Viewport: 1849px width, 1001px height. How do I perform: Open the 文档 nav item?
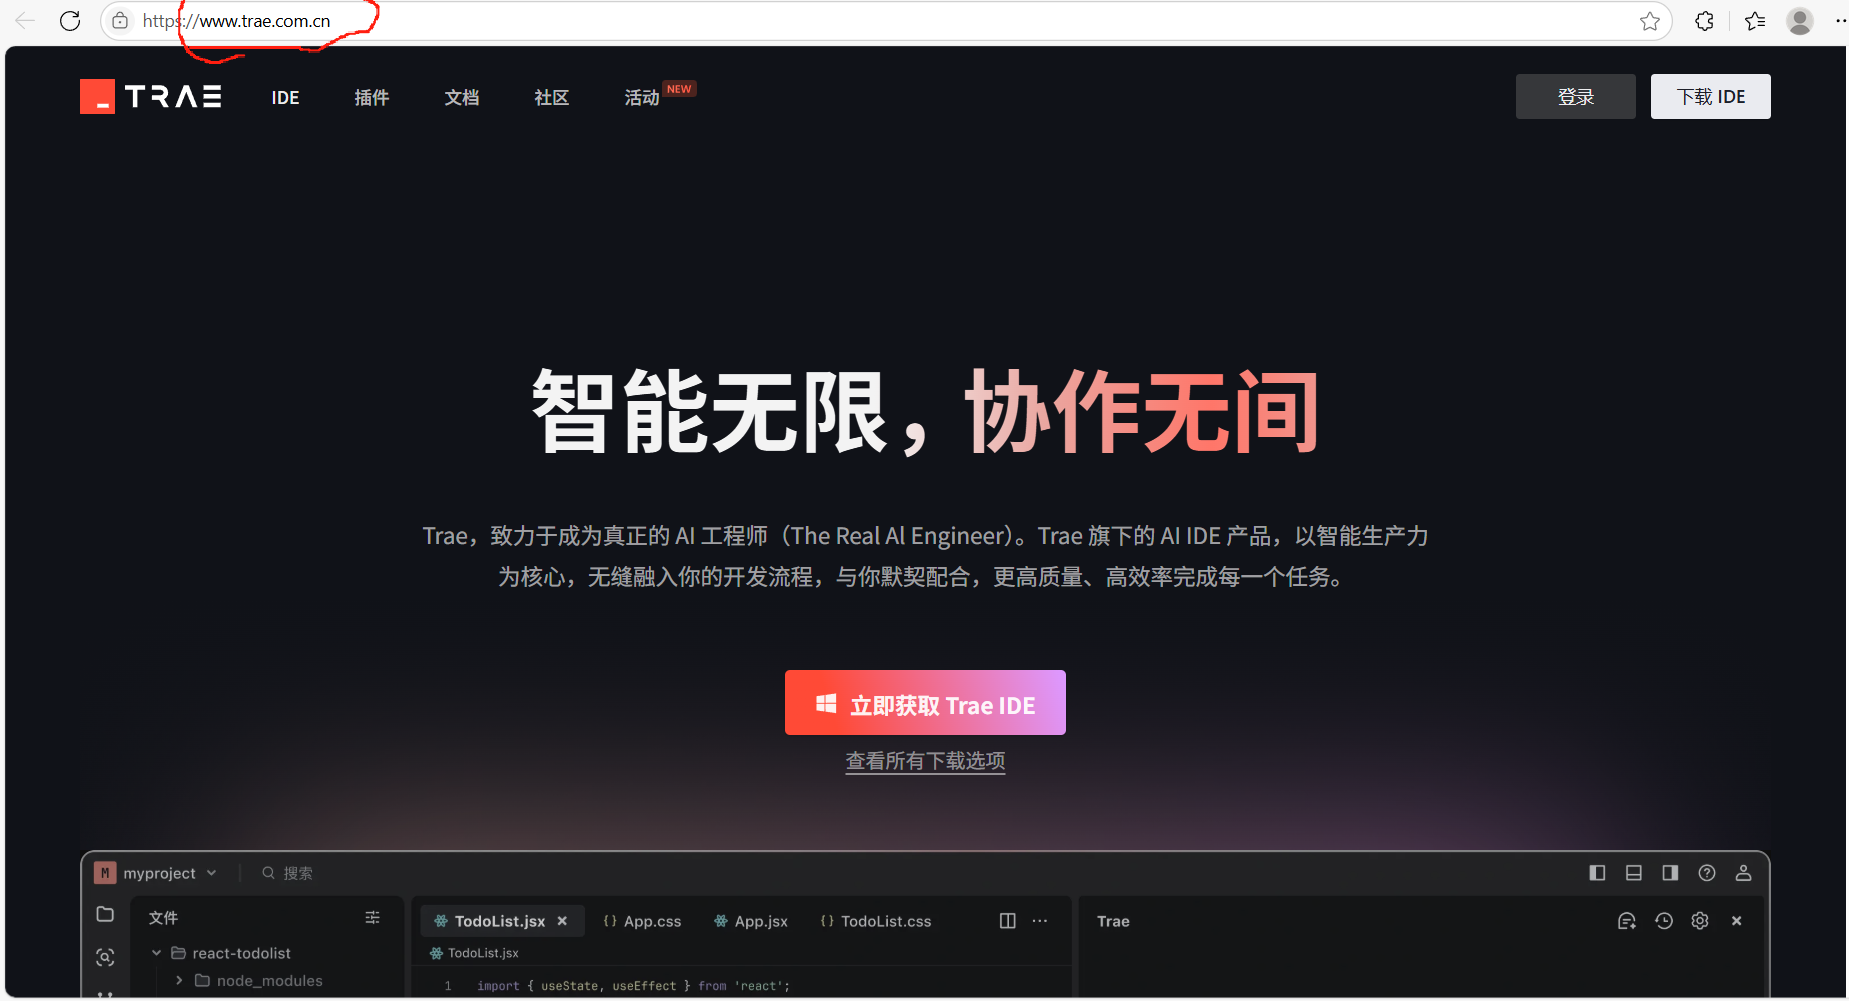(462, 97)
